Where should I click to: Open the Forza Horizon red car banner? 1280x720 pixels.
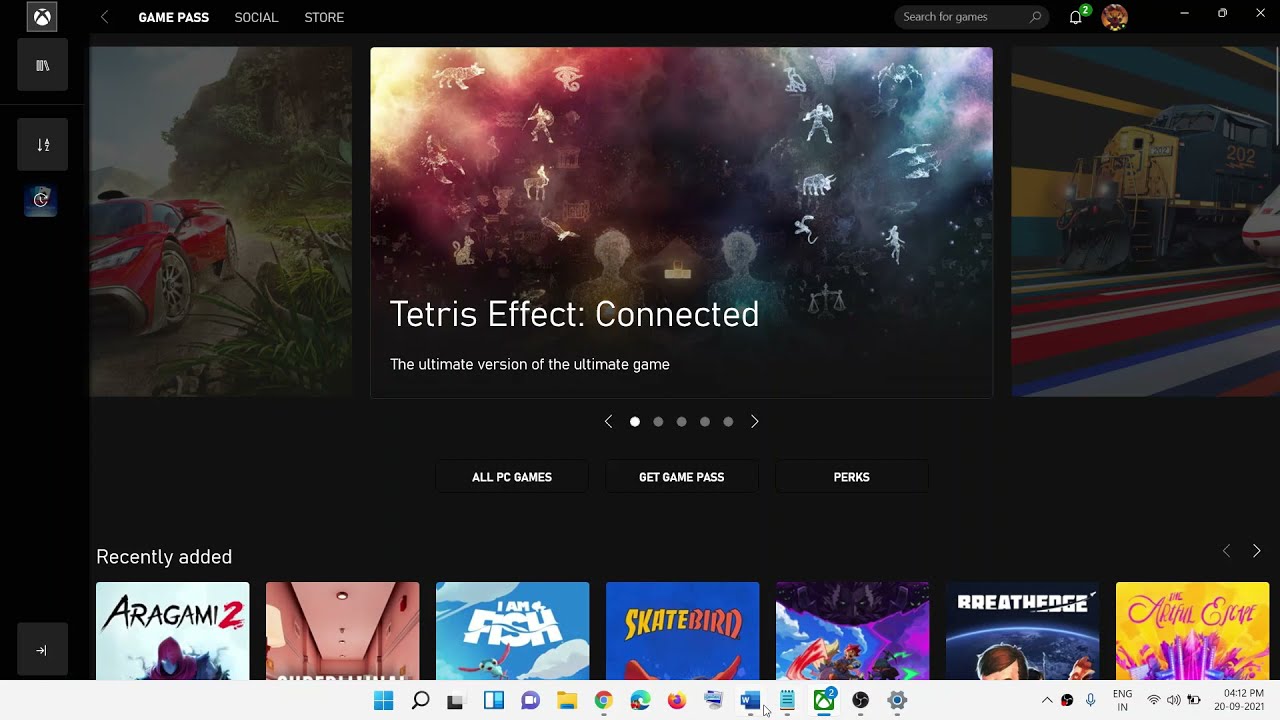click(x=221, y=222)
